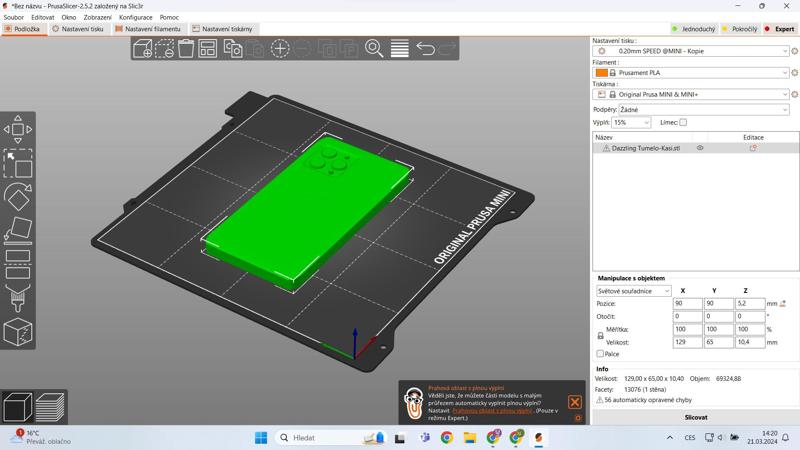Select the Rotate tool in left toolbar

pos(18,197)
